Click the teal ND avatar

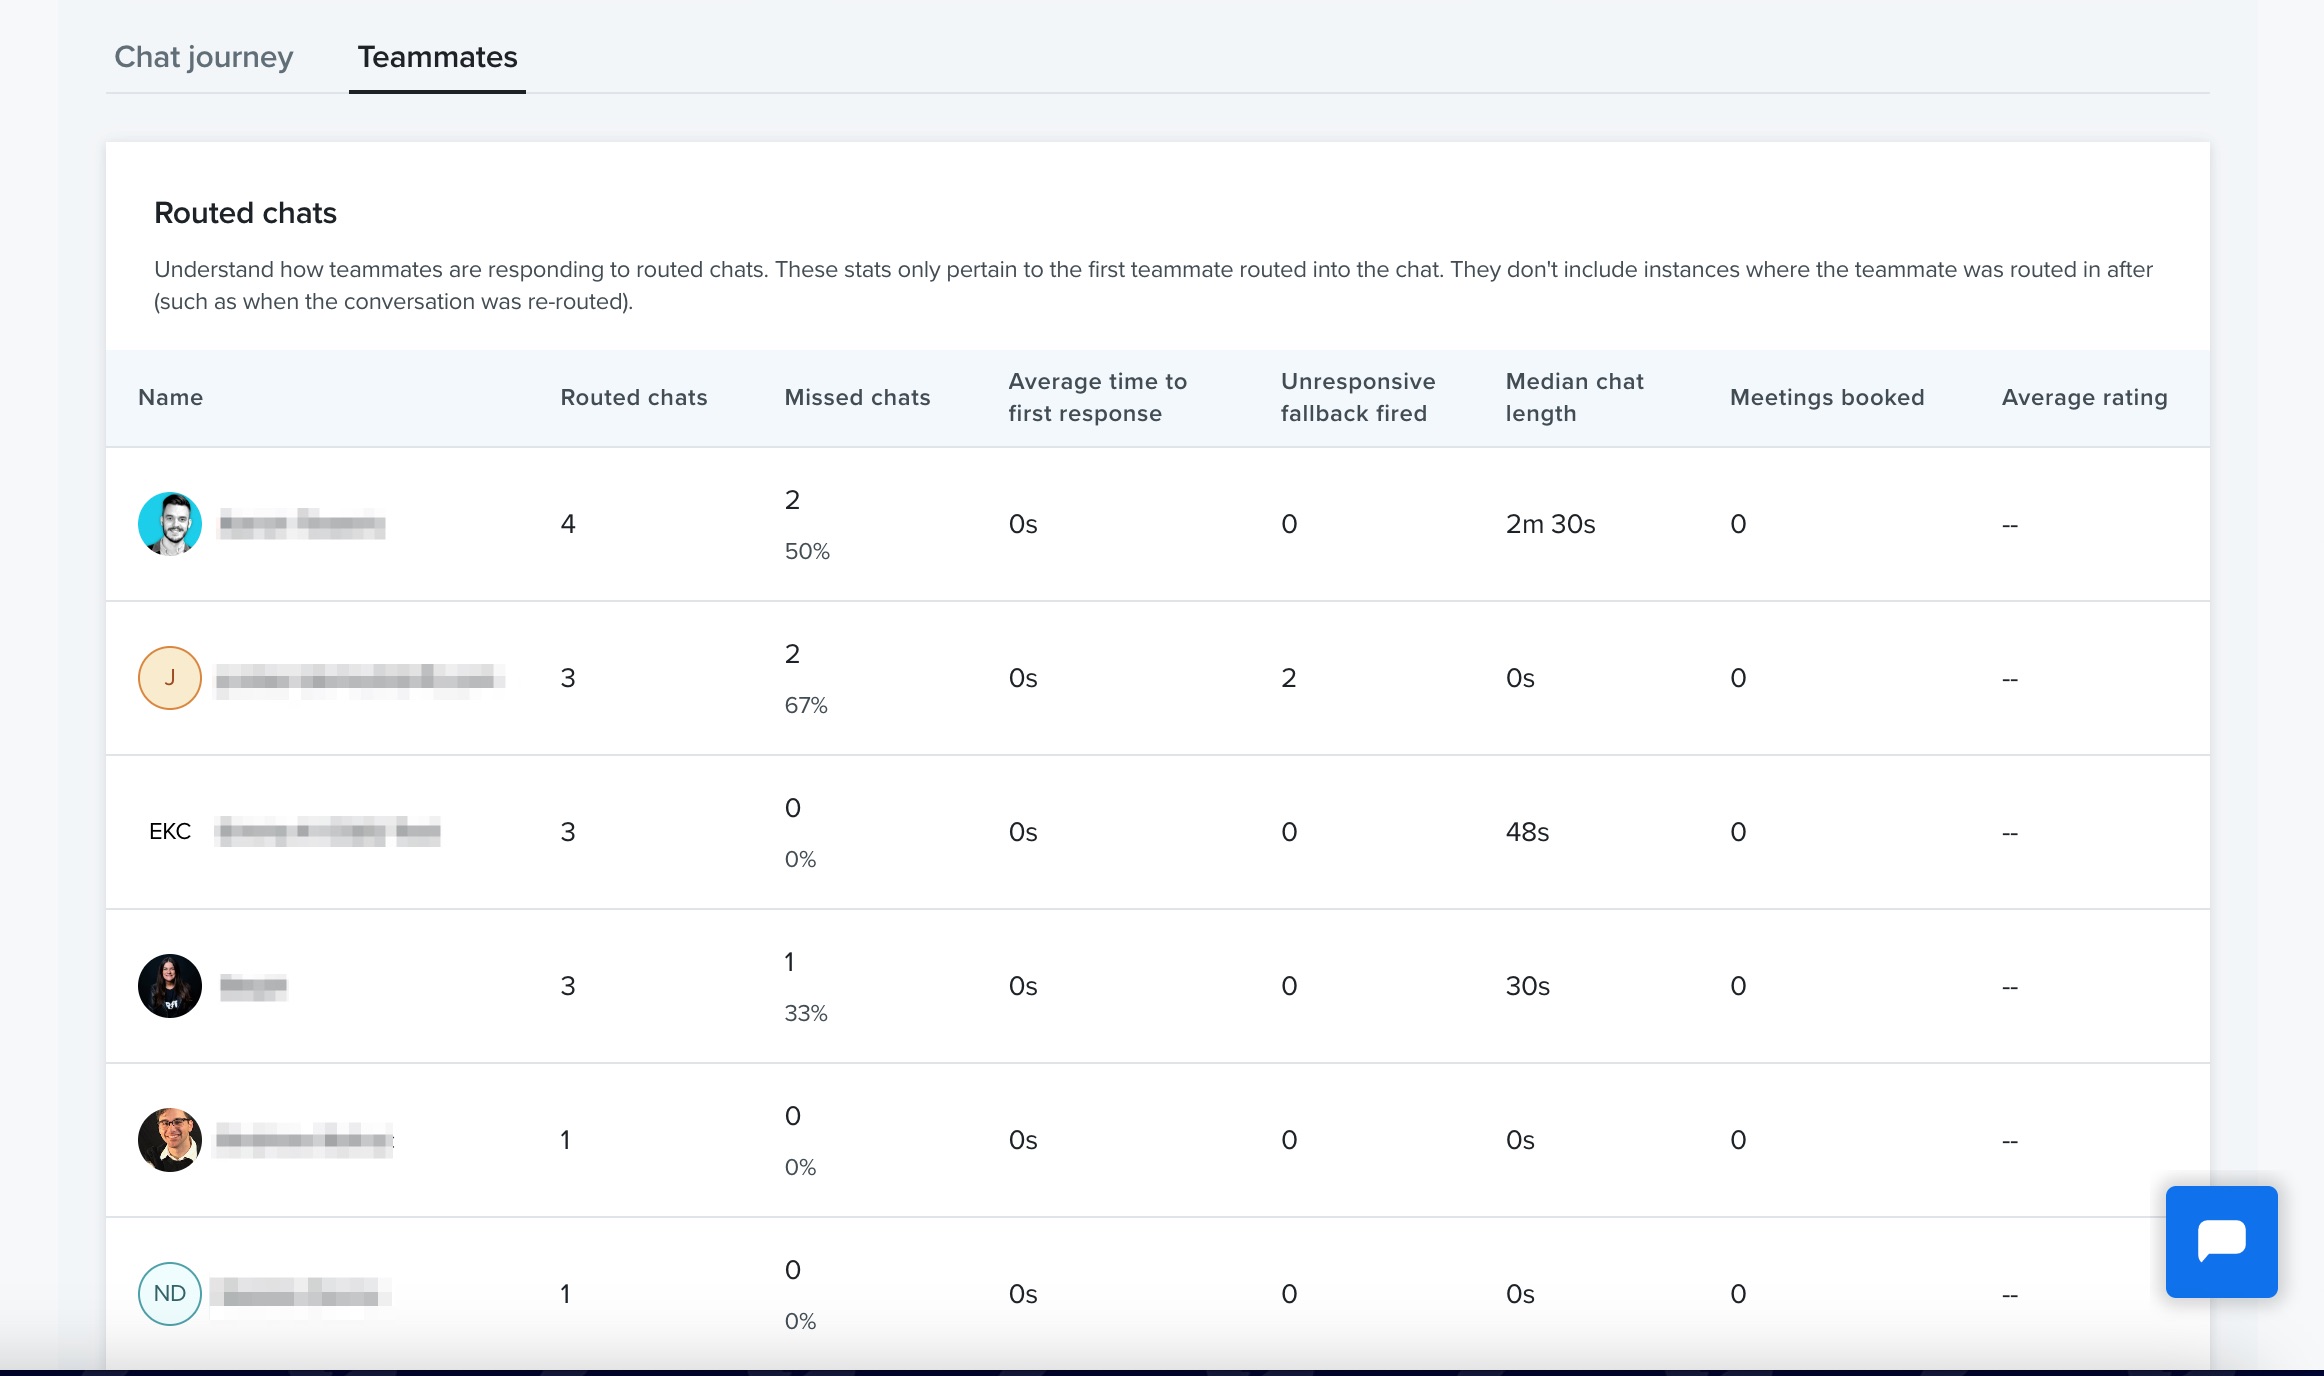tap(170, 1294)
